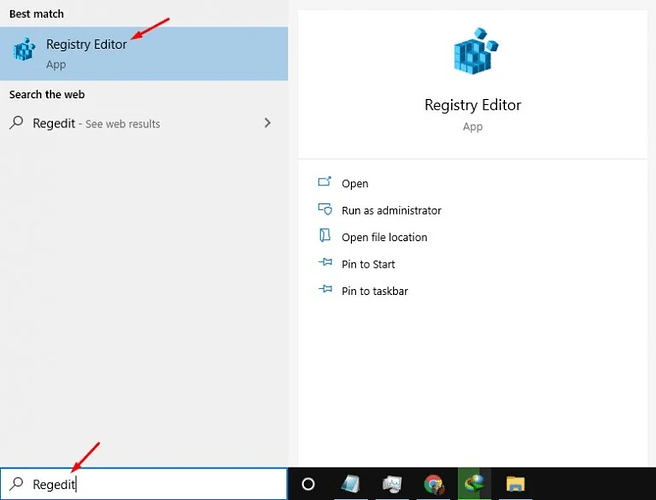Screen dimensions: 656x500
Task: Open Cortana circle on the taskbar
Action: tap(308, 484)
